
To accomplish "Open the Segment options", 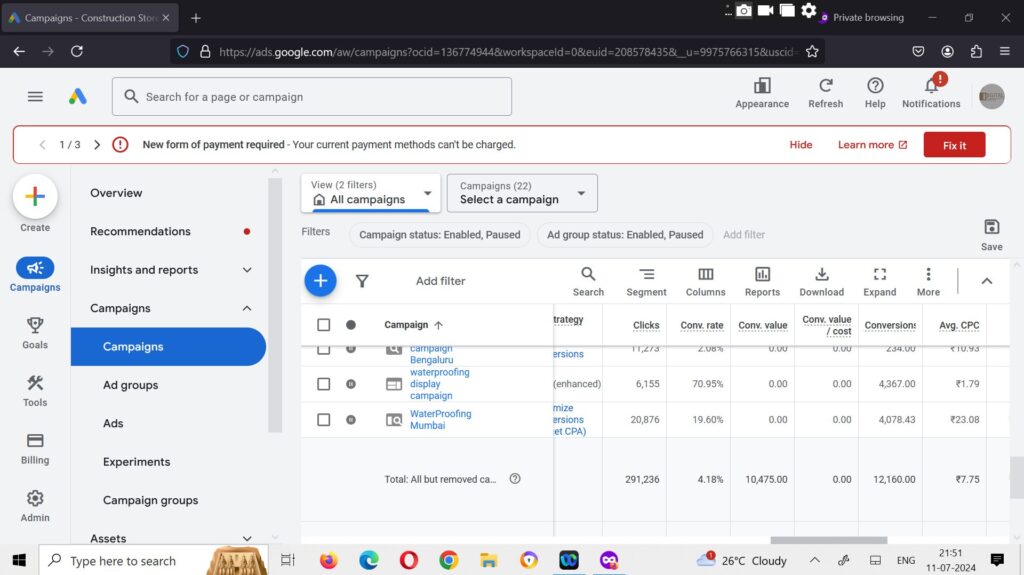I will tap(646, 282).
